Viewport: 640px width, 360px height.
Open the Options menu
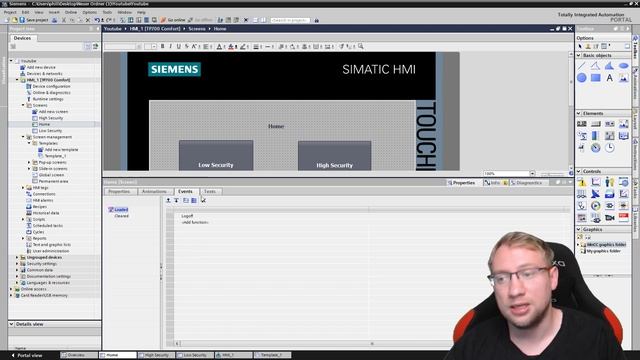point(90,12)
